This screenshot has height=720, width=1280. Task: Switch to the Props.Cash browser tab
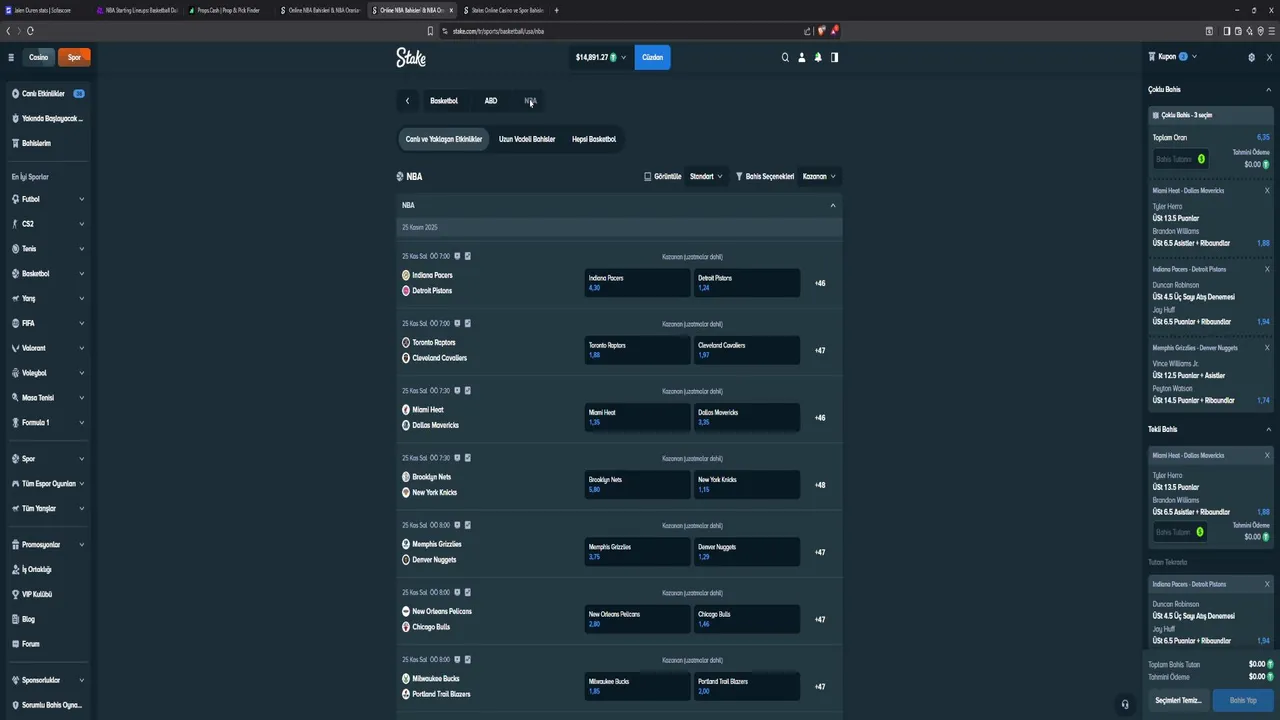click(x=228, y=10)
